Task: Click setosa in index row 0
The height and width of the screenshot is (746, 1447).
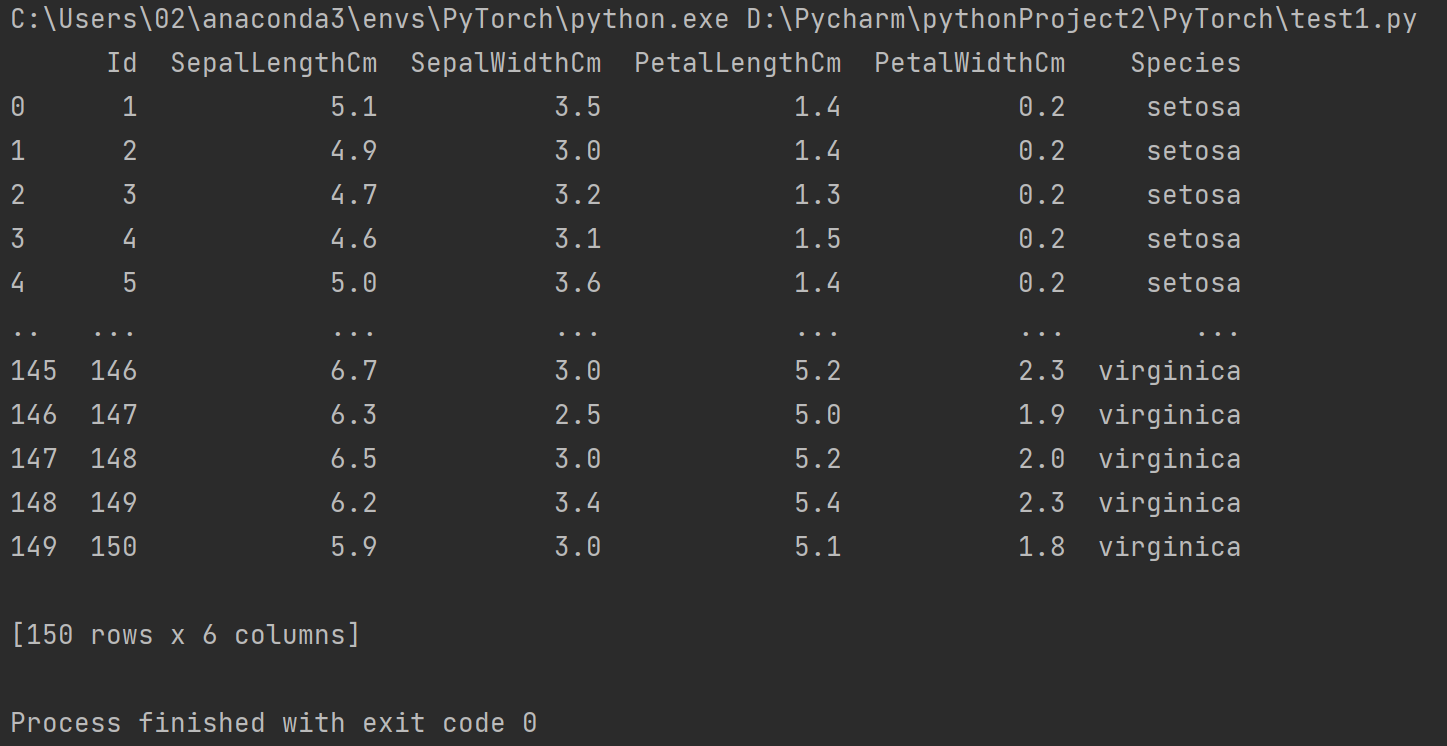Action: click(1194, 107)
